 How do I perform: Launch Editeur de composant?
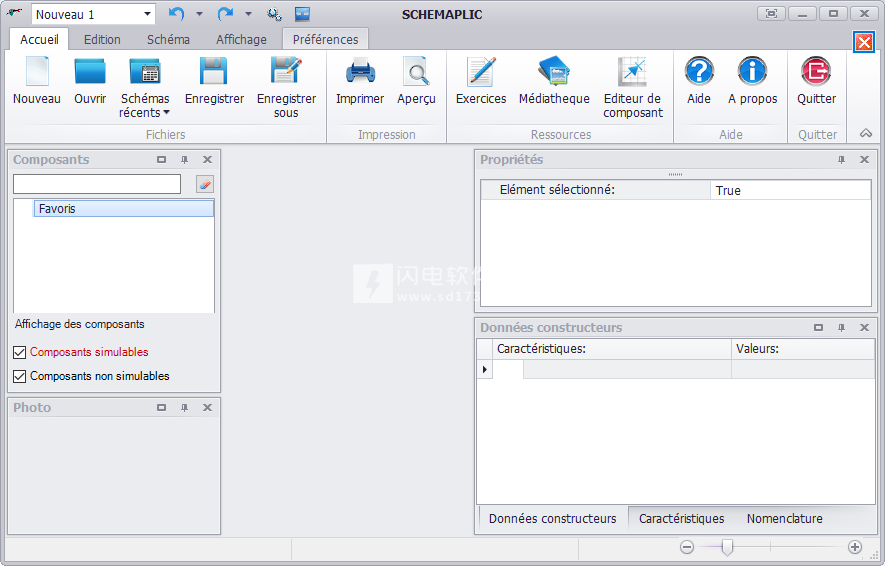coord(633,87)
